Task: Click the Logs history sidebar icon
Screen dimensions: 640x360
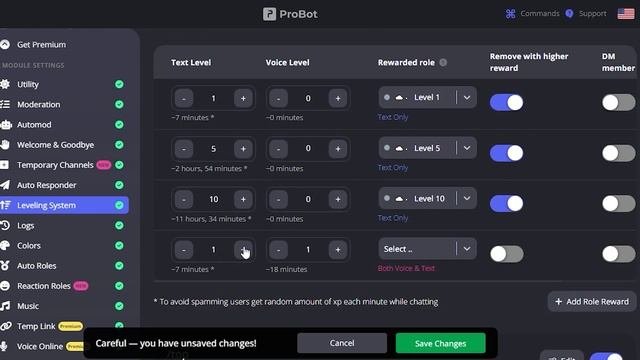Action: (x=5, y=225)
